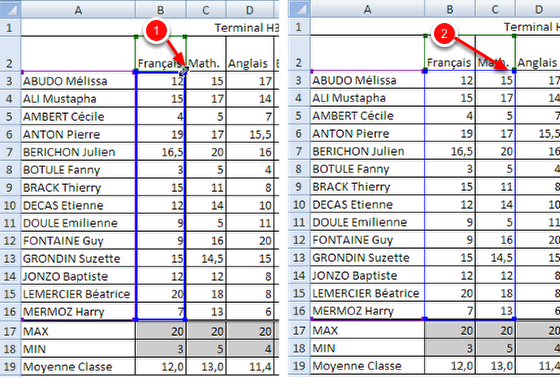Click BERICHON Julien's Math grade 20, left spreadsheet
The width and height of the screenshot is (560, 378).
206,152
